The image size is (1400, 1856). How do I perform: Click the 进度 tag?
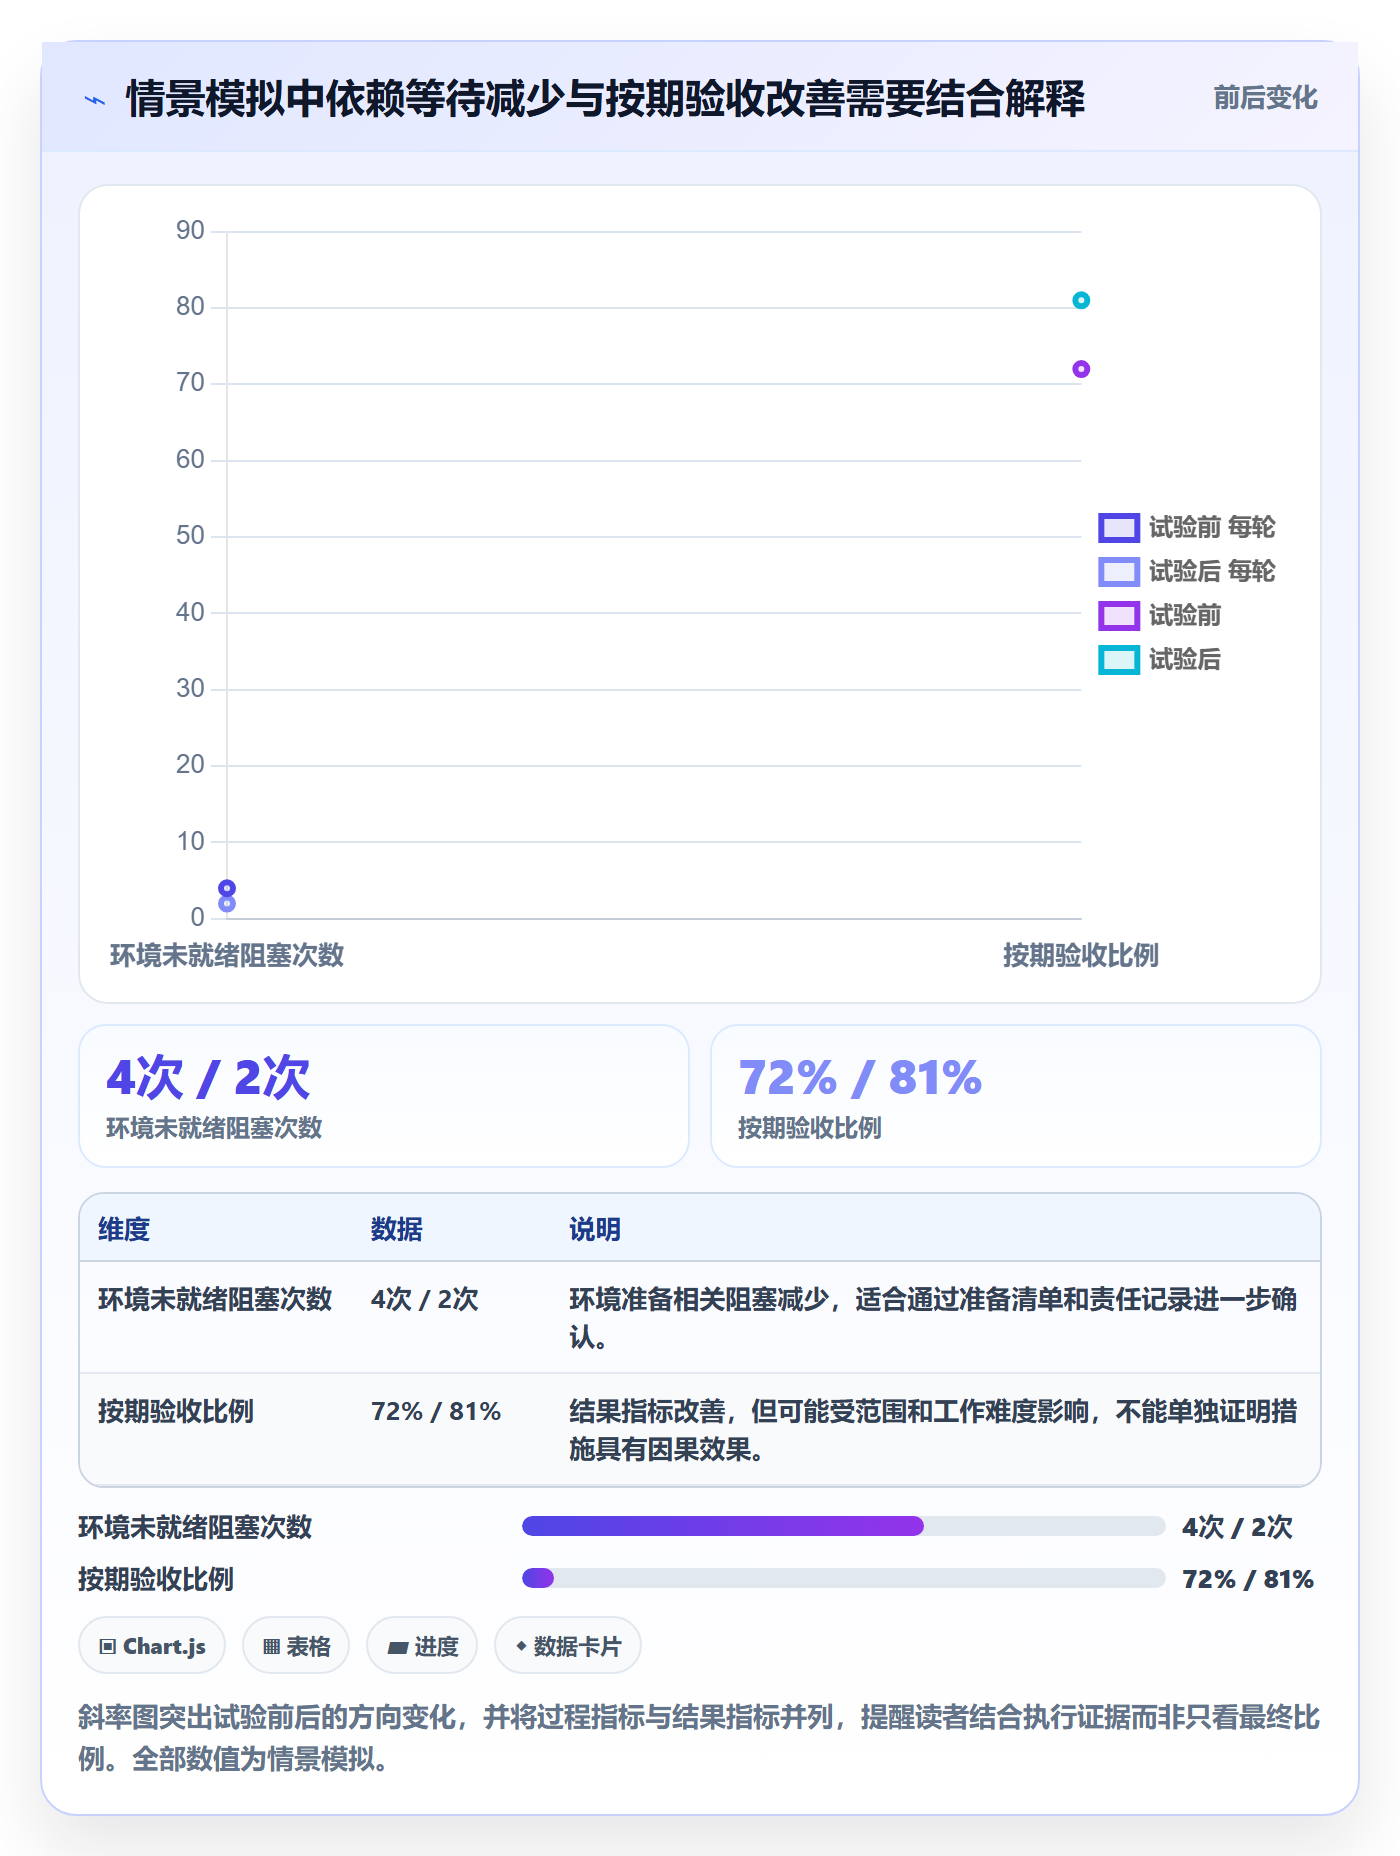pyautogui.click(x=422, y=1646)
